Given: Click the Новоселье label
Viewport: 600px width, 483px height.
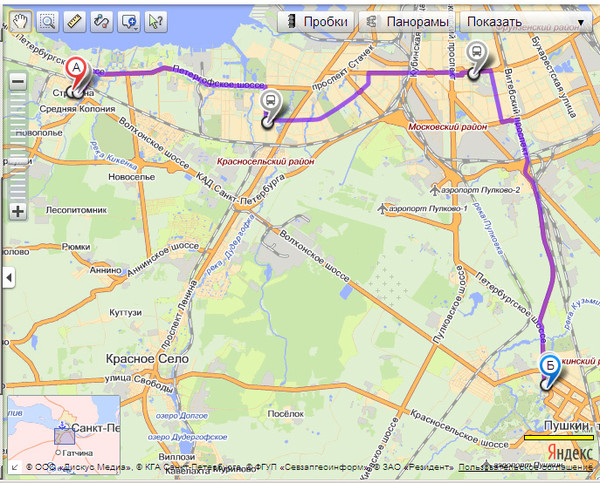Looking at the screenshot, I should [x=131, y=177].
